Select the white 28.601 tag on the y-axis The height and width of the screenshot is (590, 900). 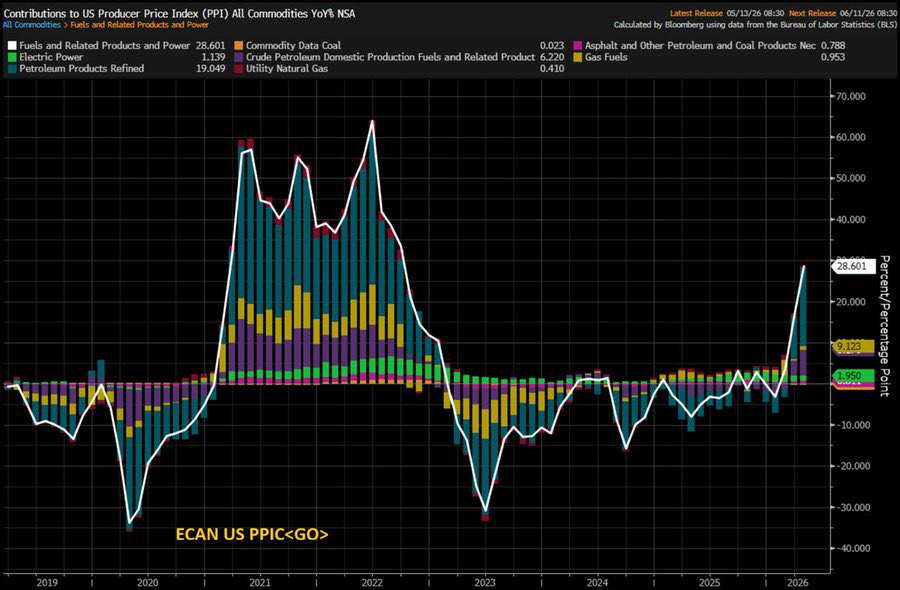tap(854, 266)
